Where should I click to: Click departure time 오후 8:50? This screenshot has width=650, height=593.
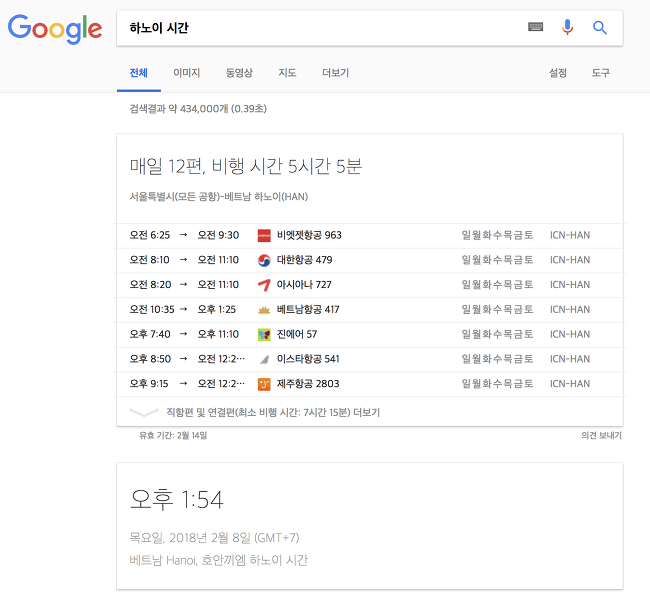150,359
